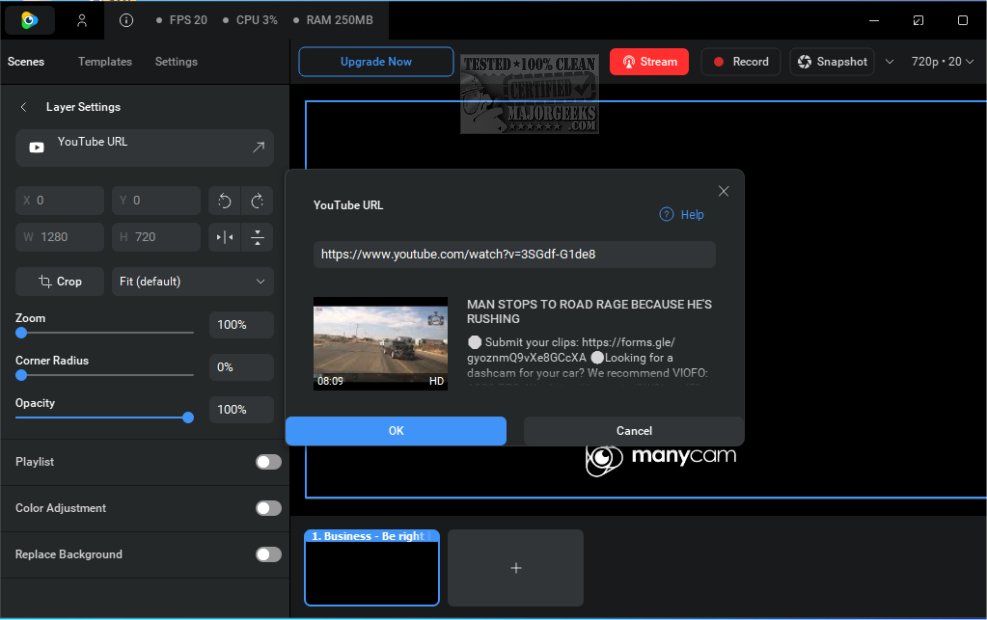Open the Fit (default) dropdown
The image size is (987, 620).
[x=193, y=281]
